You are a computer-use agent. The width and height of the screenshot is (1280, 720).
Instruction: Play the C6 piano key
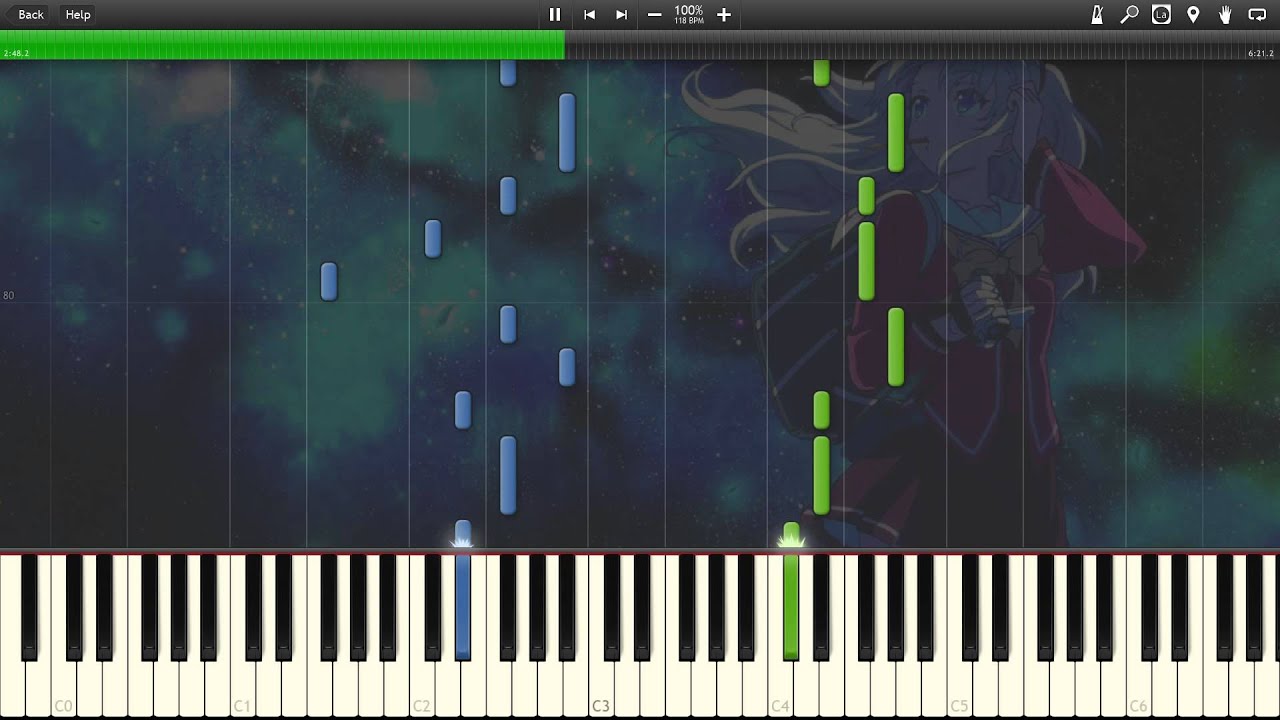[1137, 690]
